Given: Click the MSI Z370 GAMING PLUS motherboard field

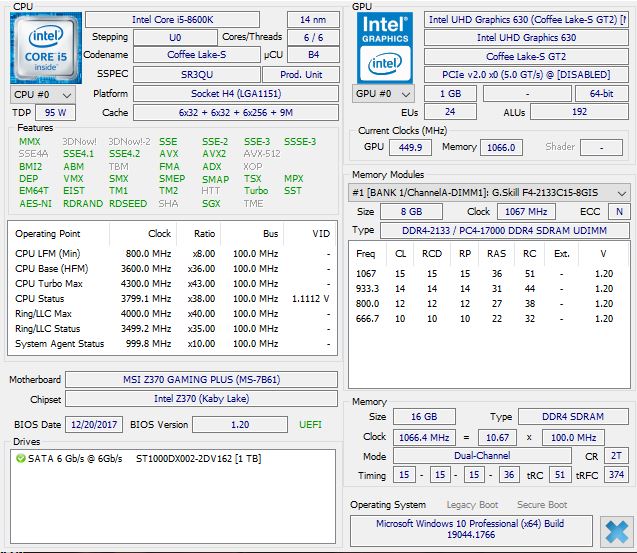Looking at the screenshot, I should point(202,380).
